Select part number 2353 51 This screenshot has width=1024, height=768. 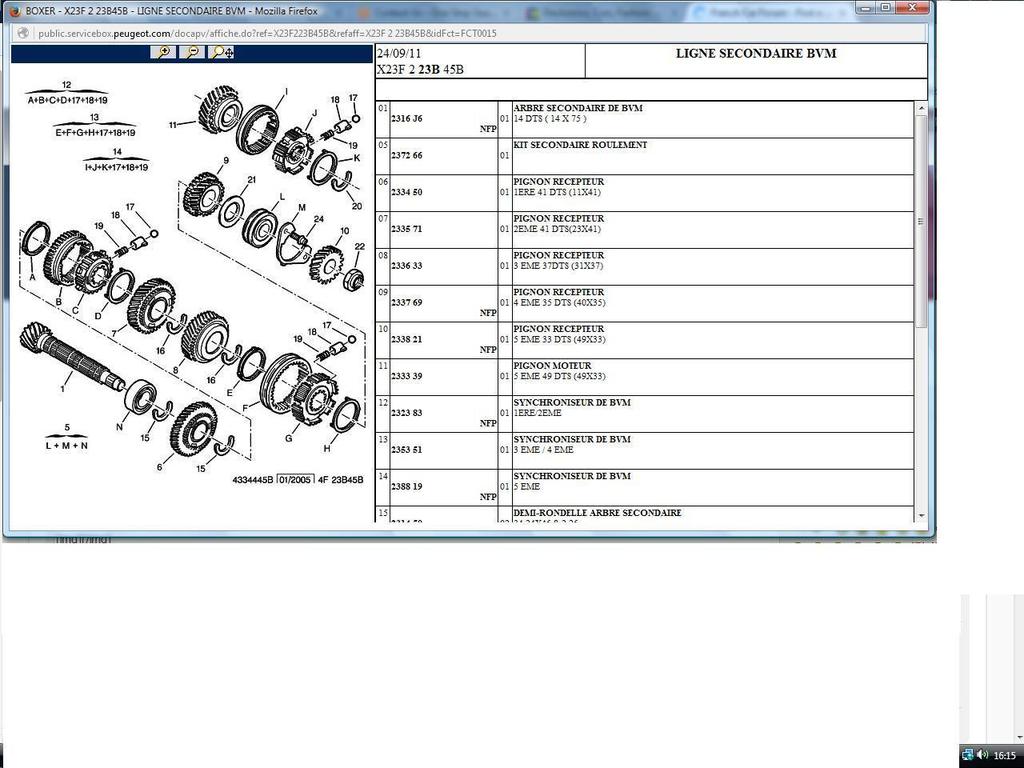(x=406, y=450)
